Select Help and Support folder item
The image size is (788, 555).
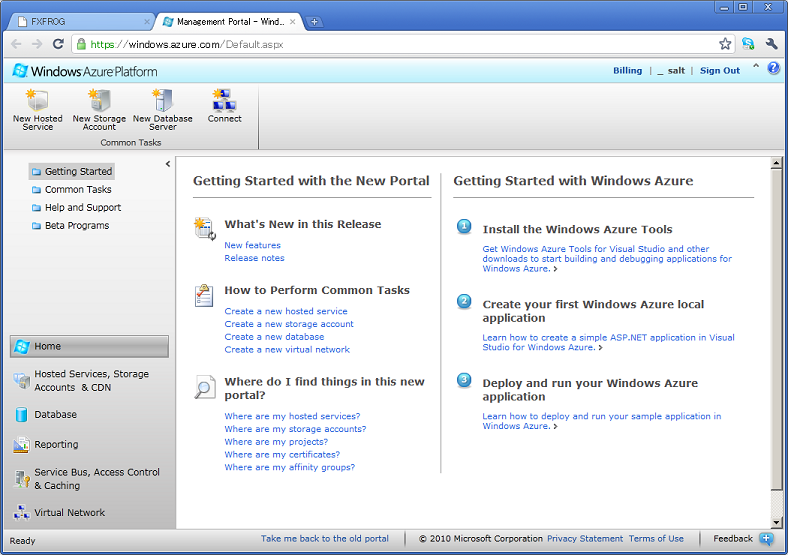pos(82,208)
